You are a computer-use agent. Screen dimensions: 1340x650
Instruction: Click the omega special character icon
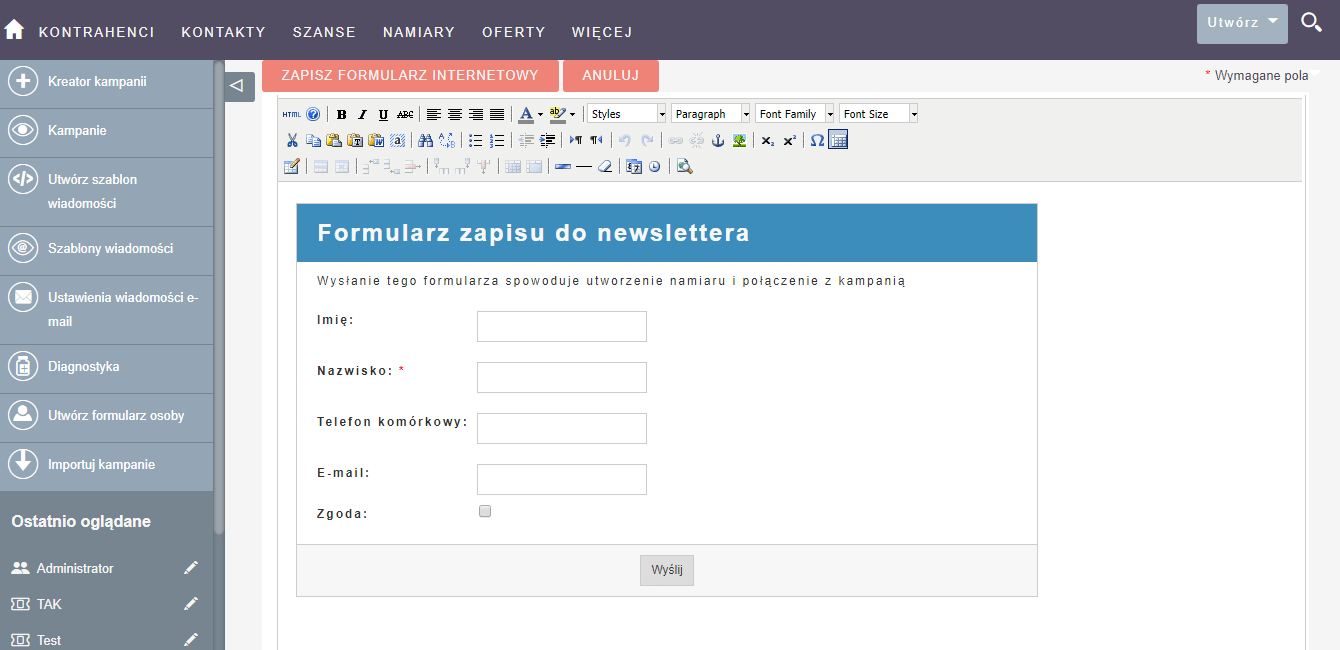817,140
